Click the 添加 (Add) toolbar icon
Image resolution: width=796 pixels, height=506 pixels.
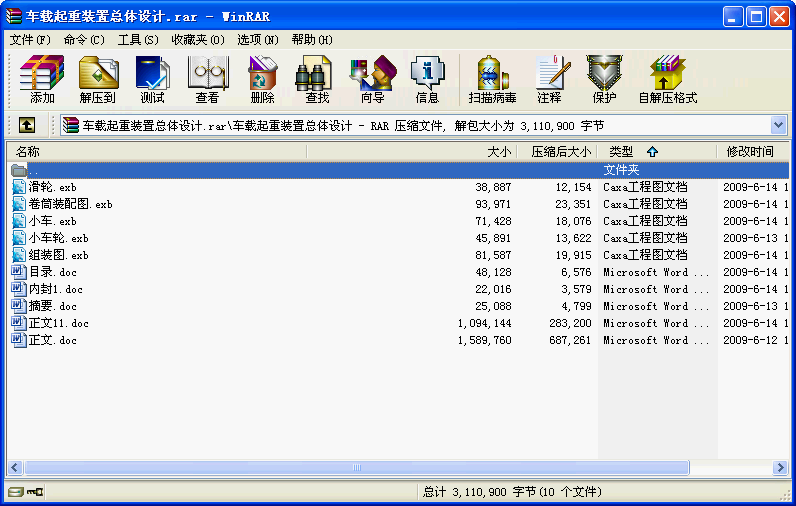[42, 79]
